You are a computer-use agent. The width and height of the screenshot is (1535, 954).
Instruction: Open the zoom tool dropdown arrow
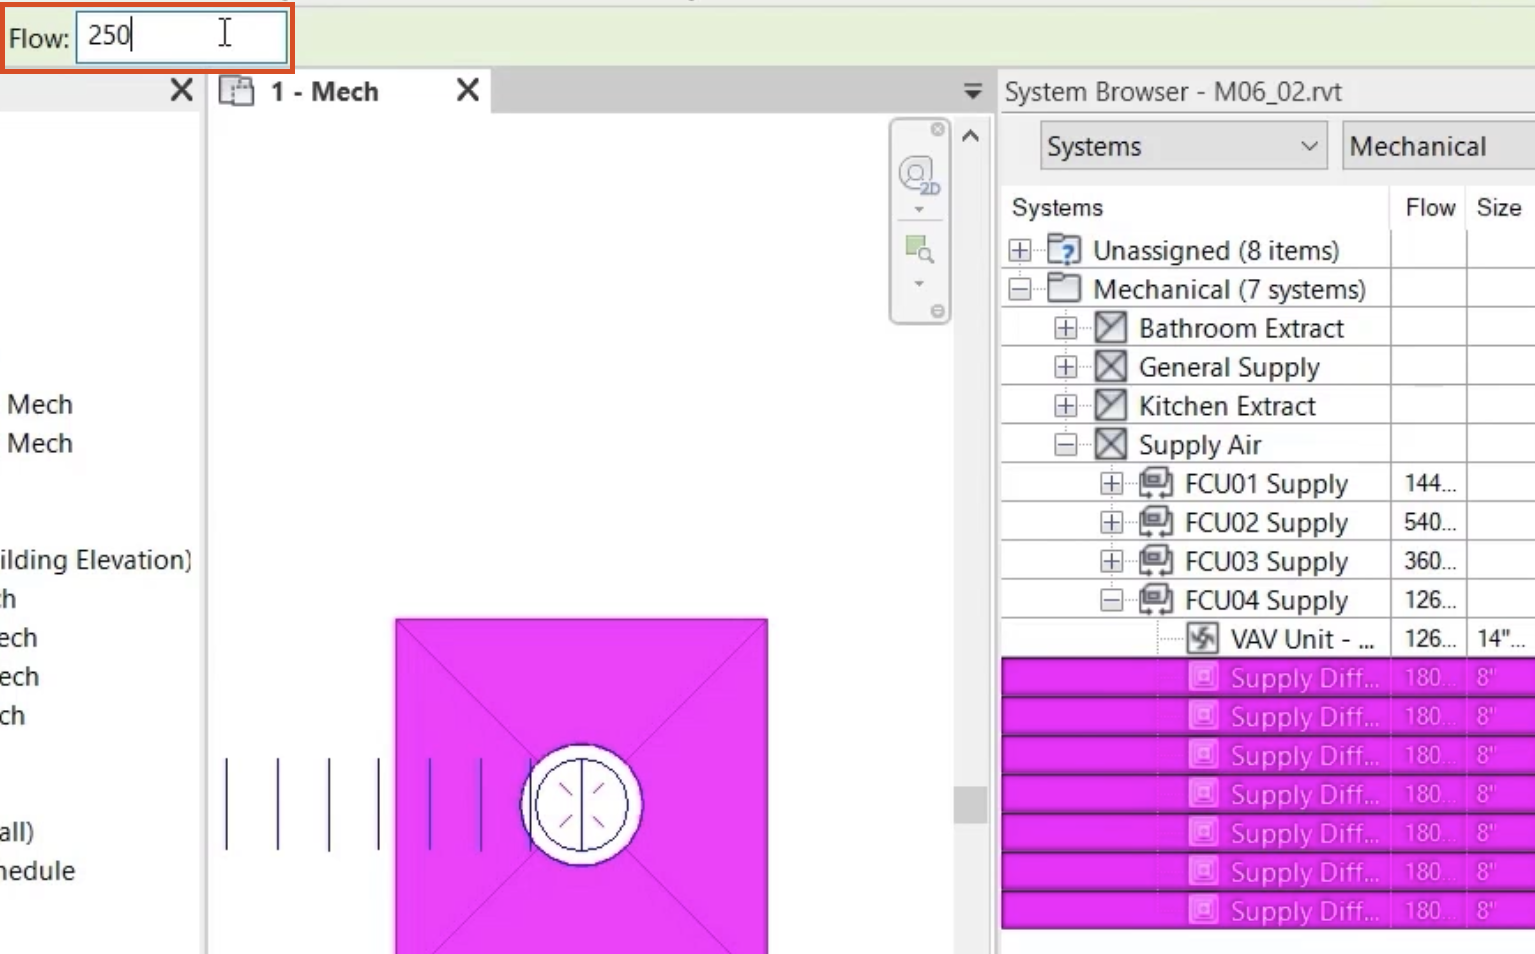tap(919, 284)
